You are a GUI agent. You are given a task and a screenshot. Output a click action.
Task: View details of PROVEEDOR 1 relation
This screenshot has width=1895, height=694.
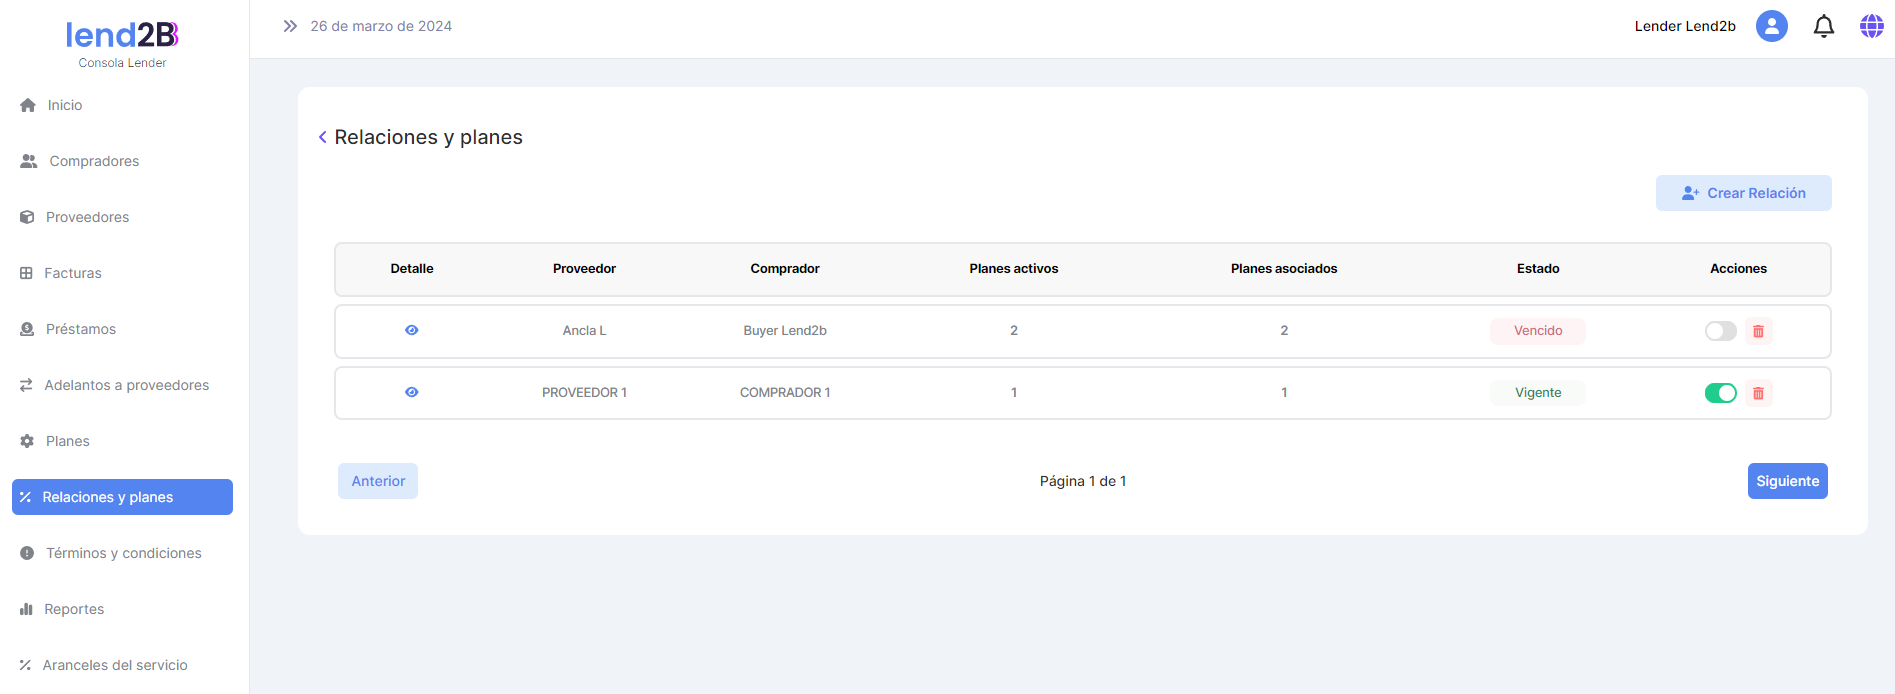click(411, 392)
